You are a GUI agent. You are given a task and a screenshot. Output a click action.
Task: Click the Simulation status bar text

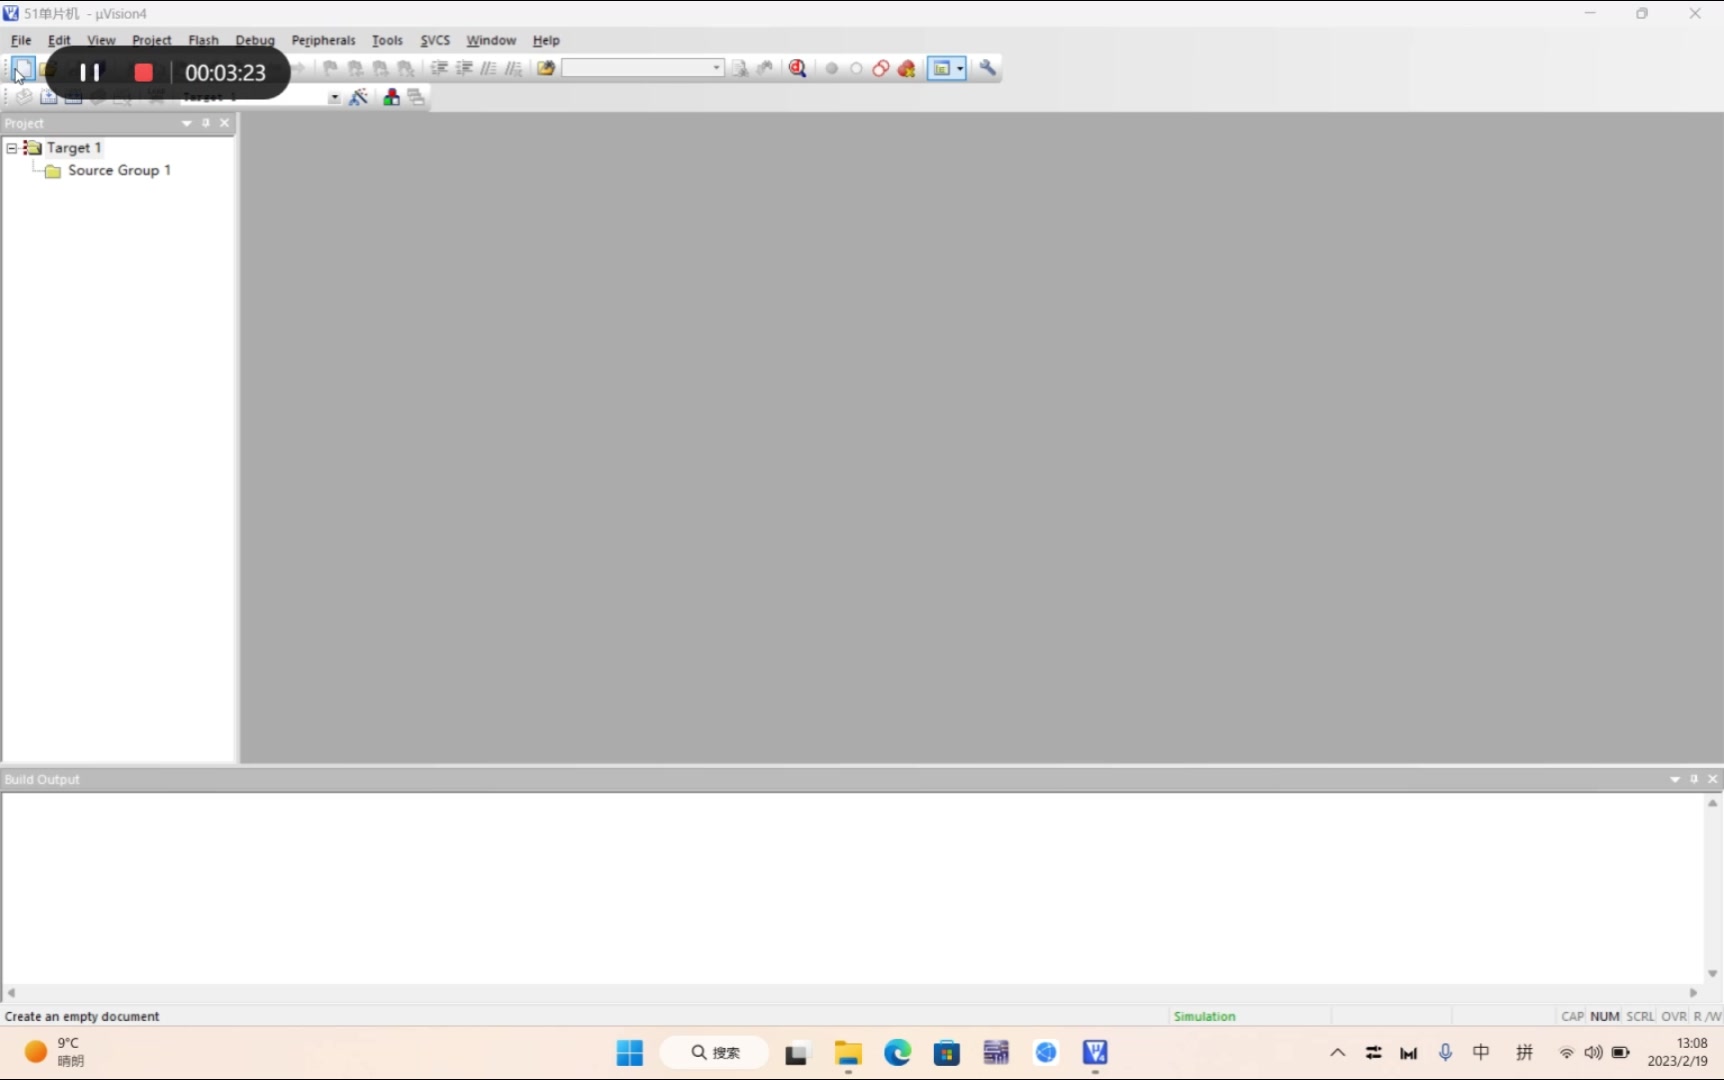pyautogui.click(x=1204, y=1016)
